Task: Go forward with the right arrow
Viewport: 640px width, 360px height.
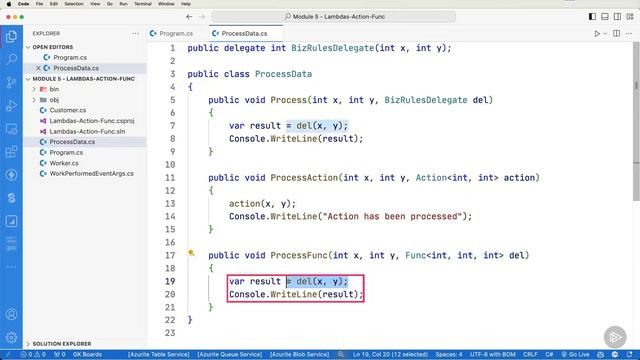Action: click(x=202, y=17)
